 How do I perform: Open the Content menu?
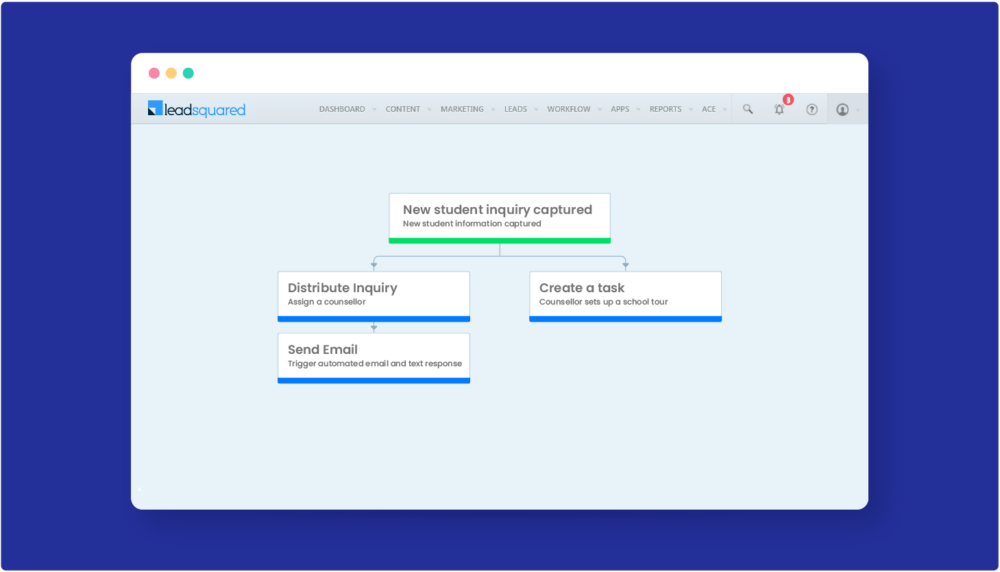[x=402, y=109]
